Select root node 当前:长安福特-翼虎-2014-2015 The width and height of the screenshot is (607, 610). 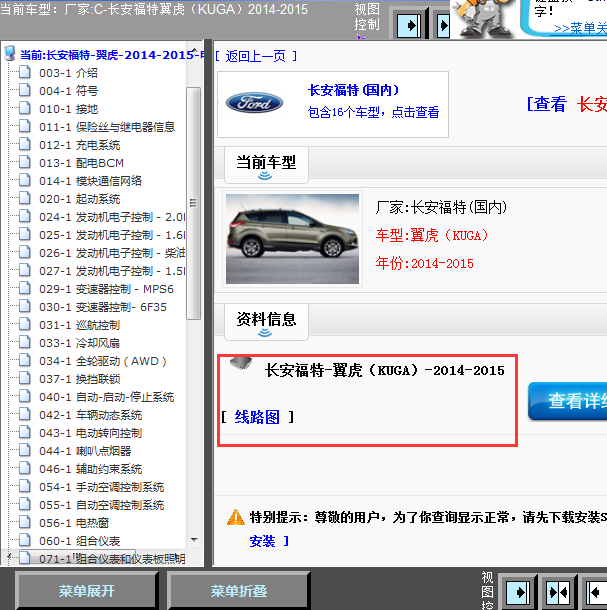[112, 55]
